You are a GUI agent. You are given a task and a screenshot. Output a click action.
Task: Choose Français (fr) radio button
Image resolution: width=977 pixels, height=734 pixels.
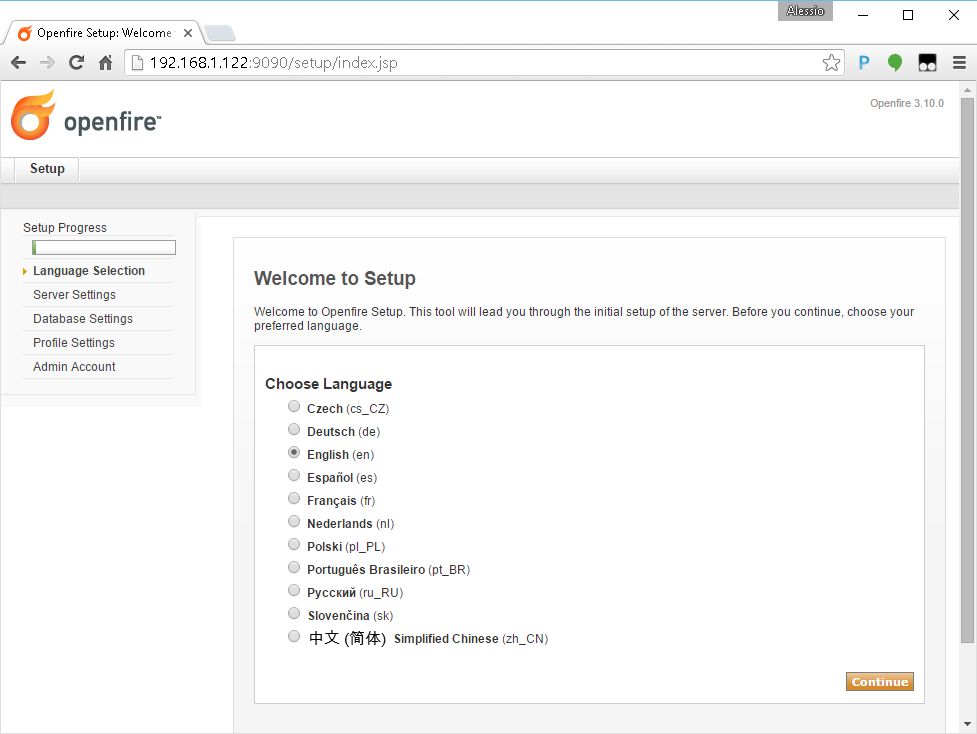click(294, 499)
